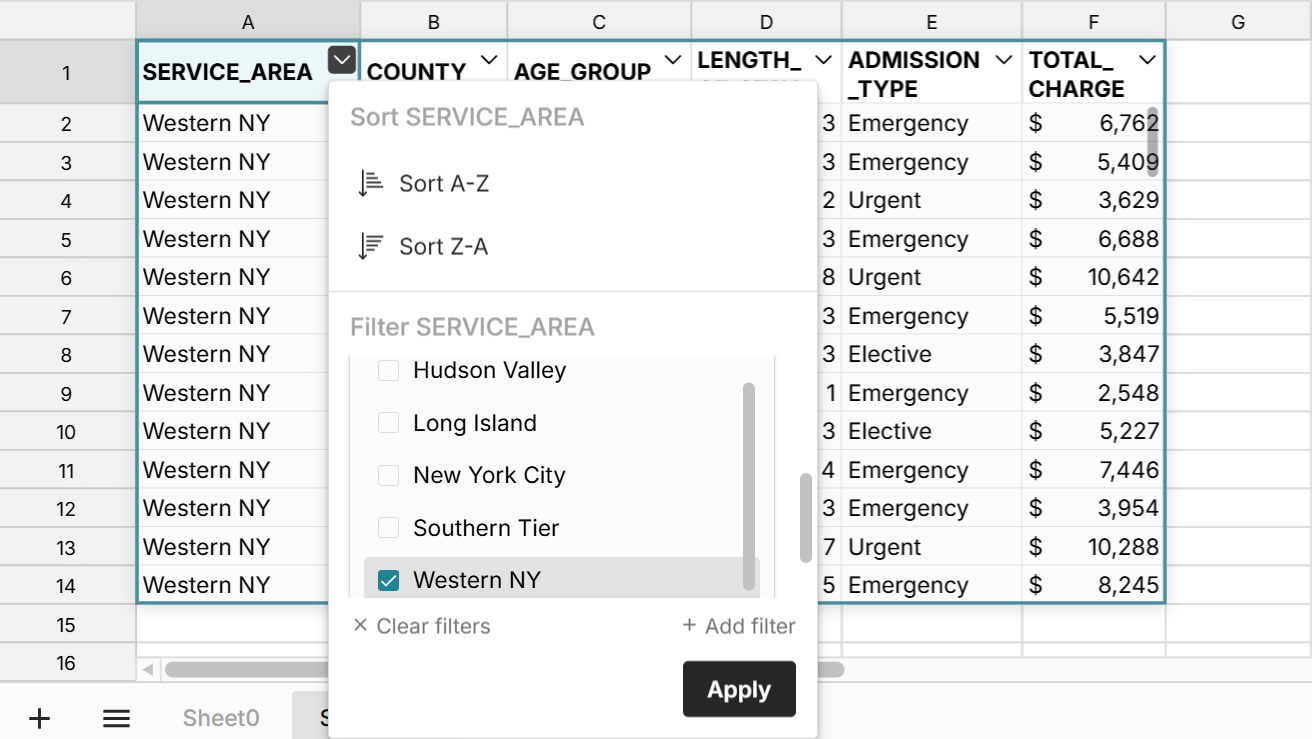Click the Apply button
Image resolution: width=1312 pixels, height=739 pixels.
pyautogui.click(x=739, y=689)
